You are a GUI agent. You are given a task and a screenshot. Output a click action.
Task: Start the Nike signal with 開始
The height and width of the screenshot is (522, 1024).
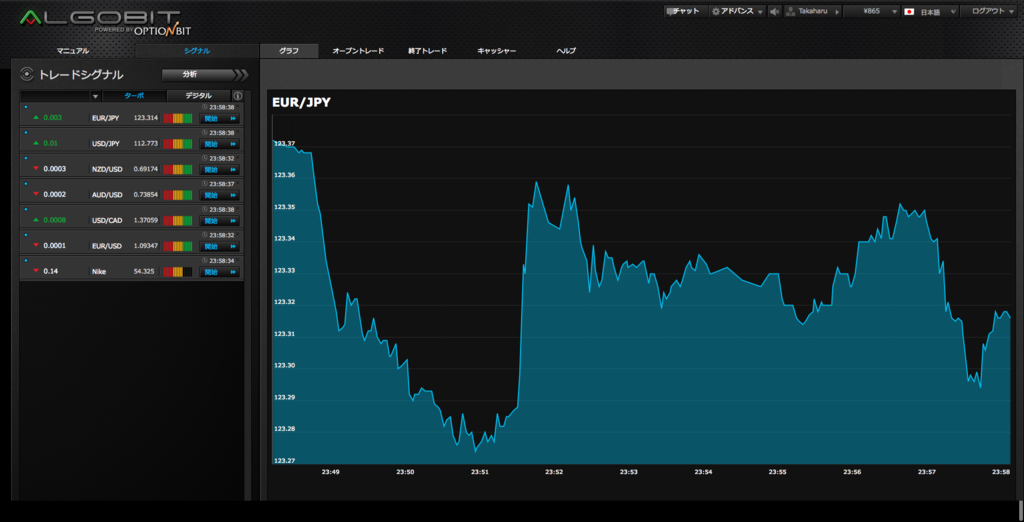[219, 272]
